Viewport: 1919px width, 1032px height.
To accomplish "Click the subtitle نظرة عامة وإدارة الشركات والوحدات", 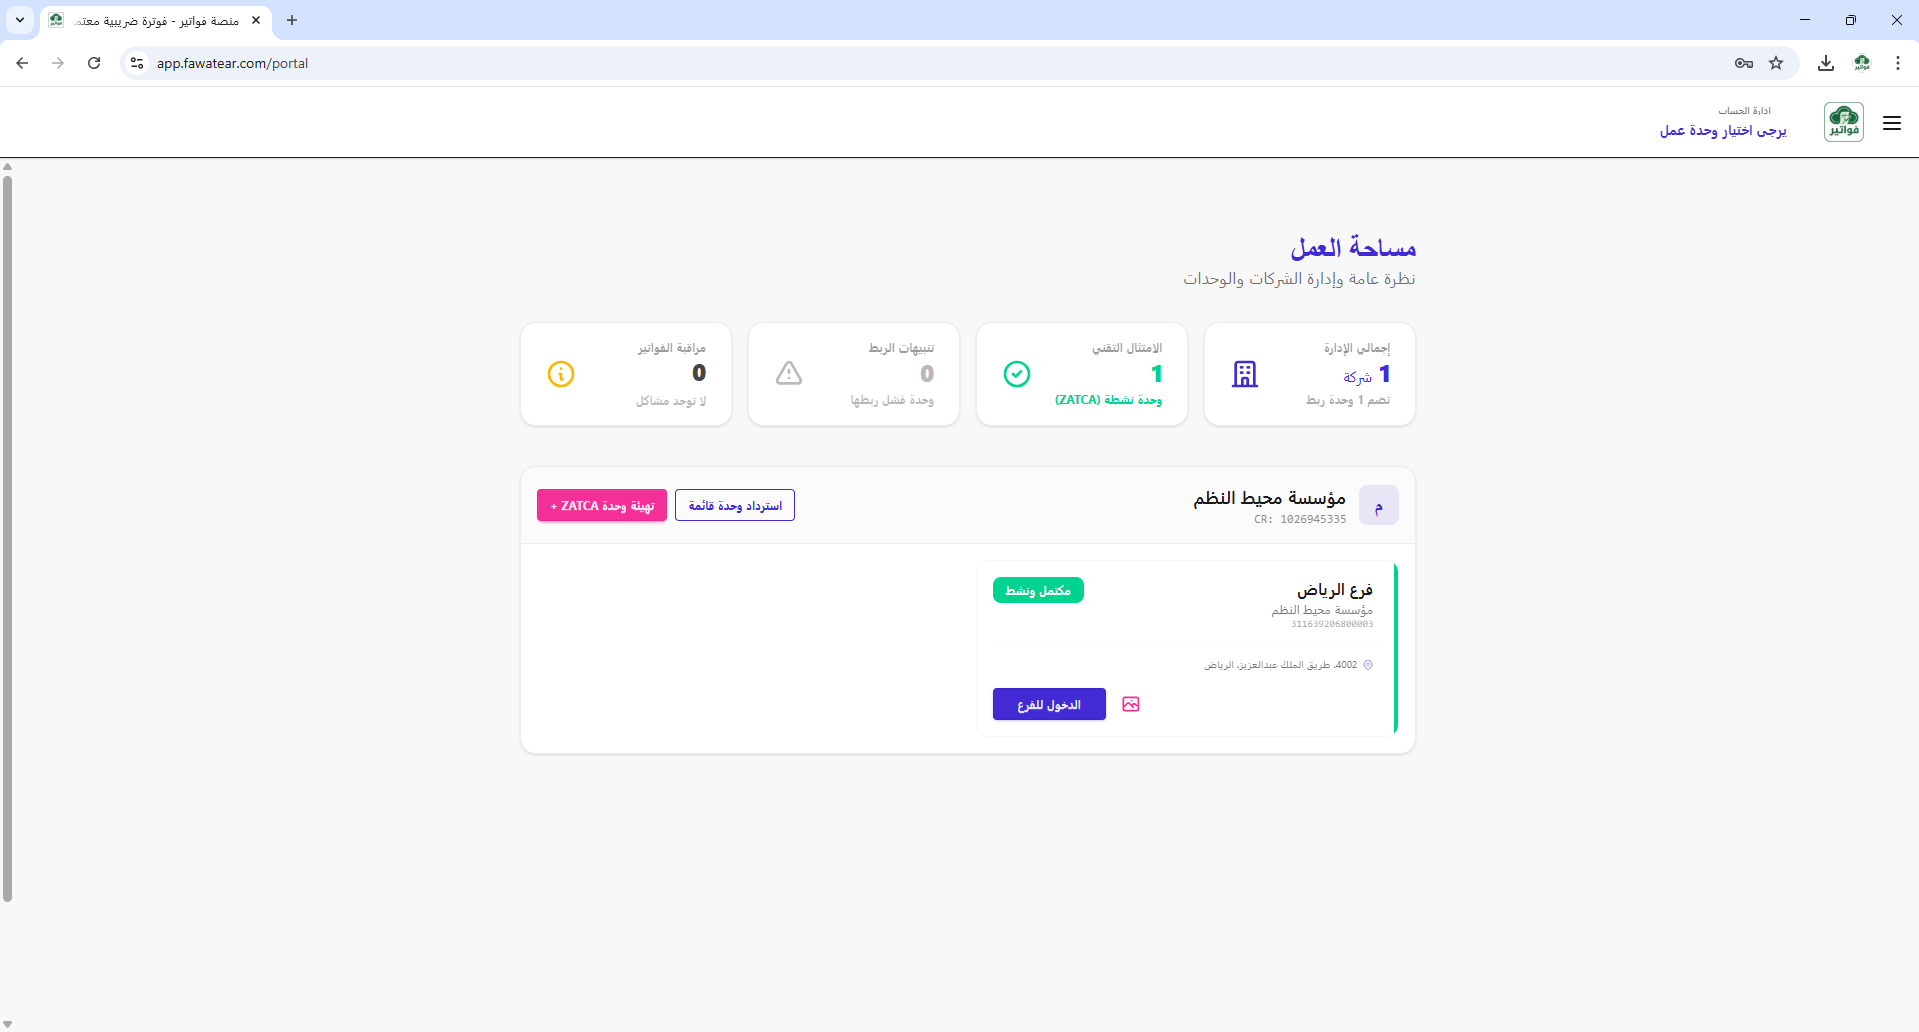I will point(1299,279).
